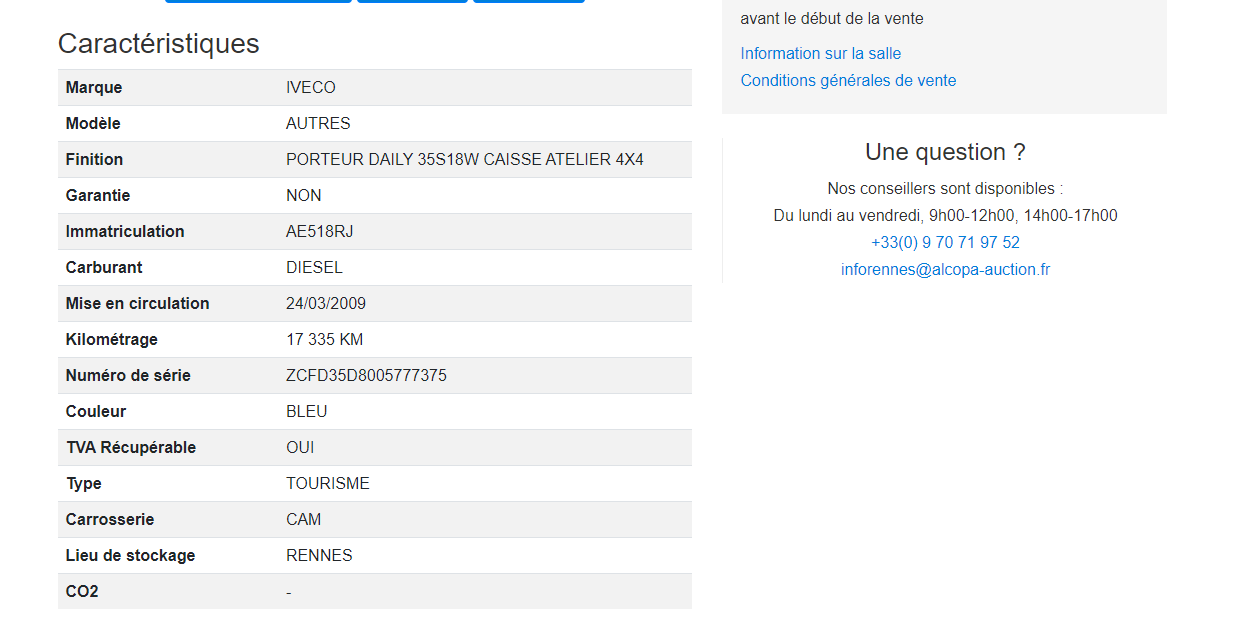This screenshot has height=621, width=1235.
Task: Click the Lieu de stockage label
Action: [130, 556]
